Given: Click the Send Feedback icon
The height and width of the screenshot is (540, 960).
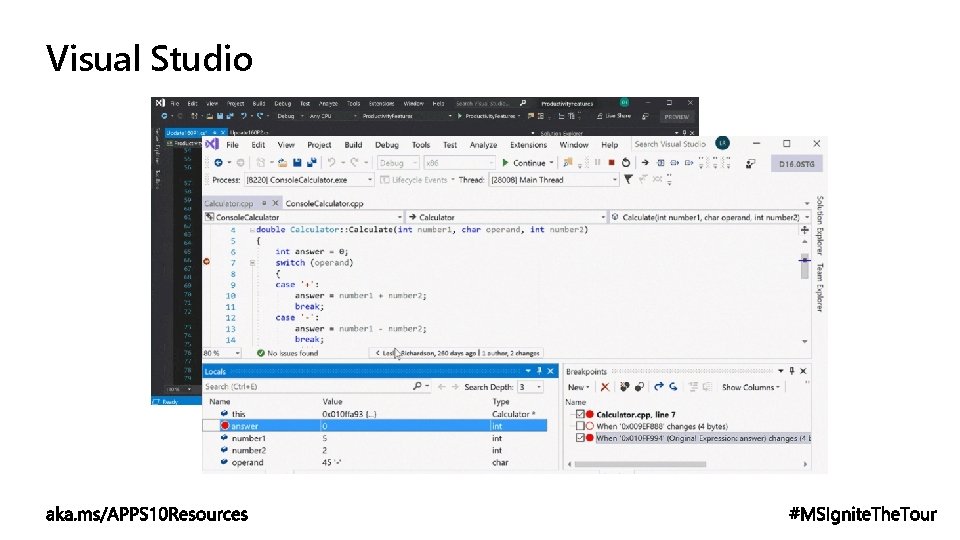Looking at the screenshot, I should (750, 163).
